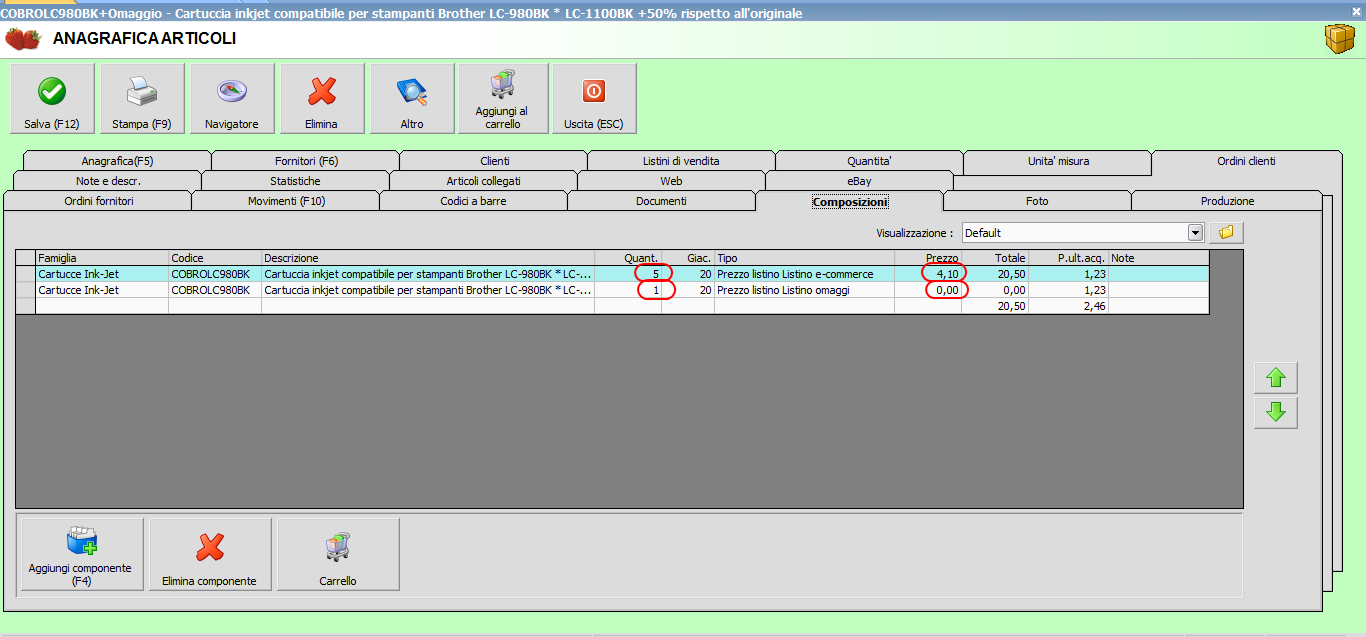Screen dimensions: 1366x637
Task: Go to the Articoli collegati tab
Action: [483, 181]
